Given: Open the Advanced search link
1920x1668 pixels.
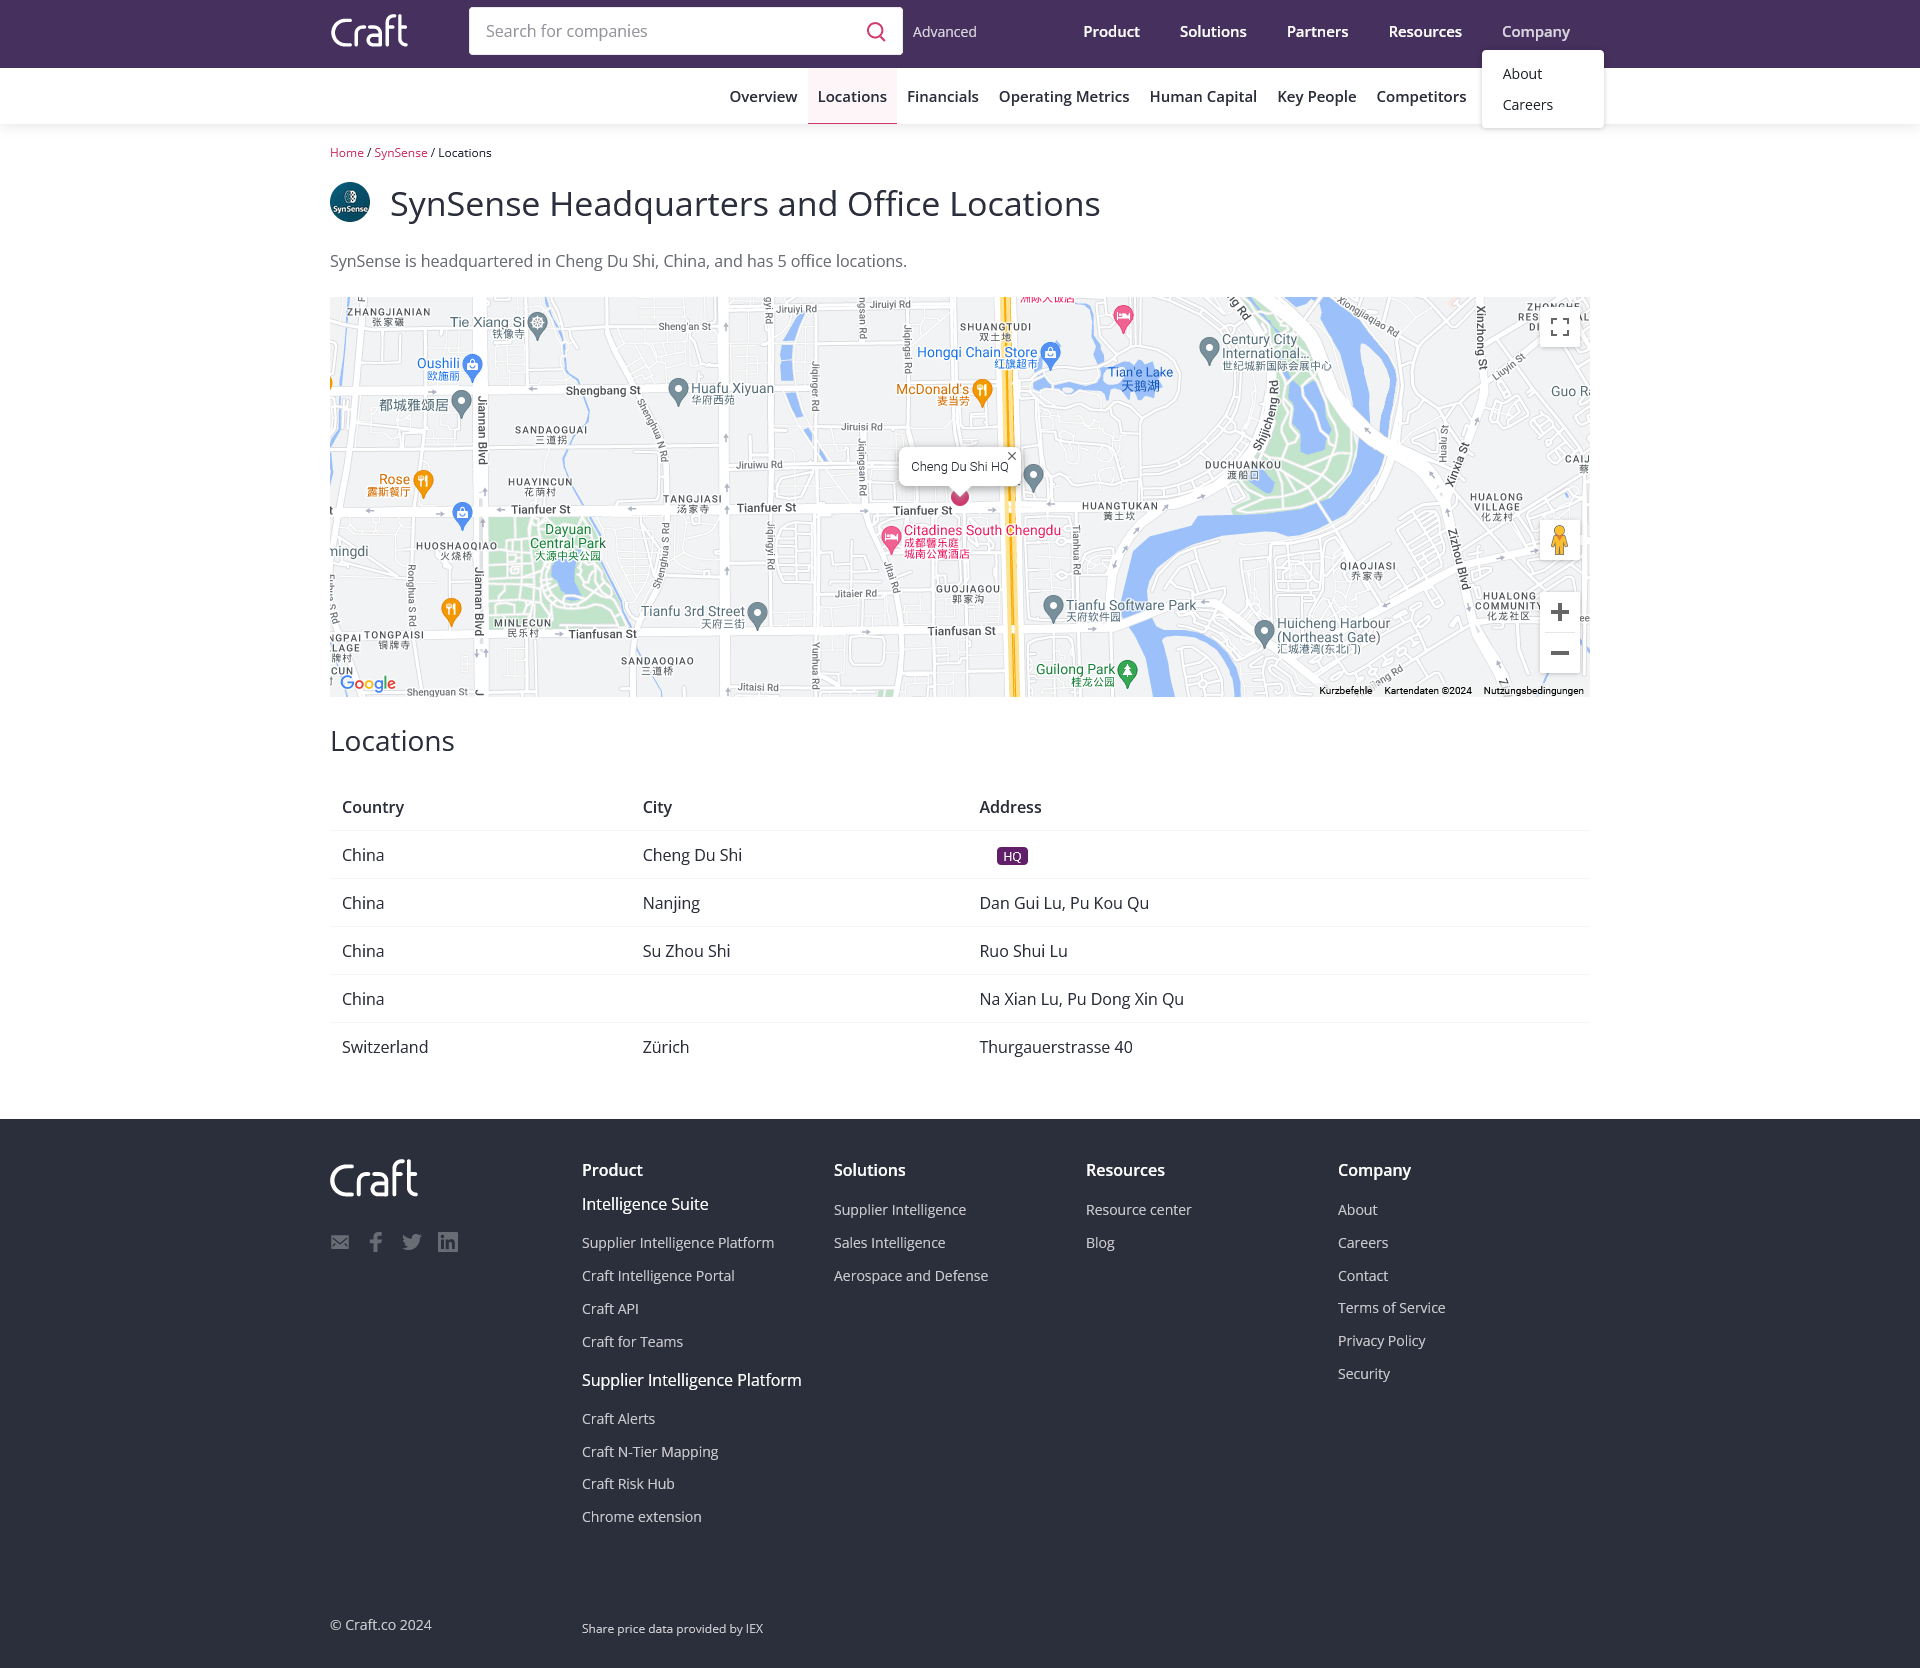Looking at the screenshot, I should tap(944, 32).
